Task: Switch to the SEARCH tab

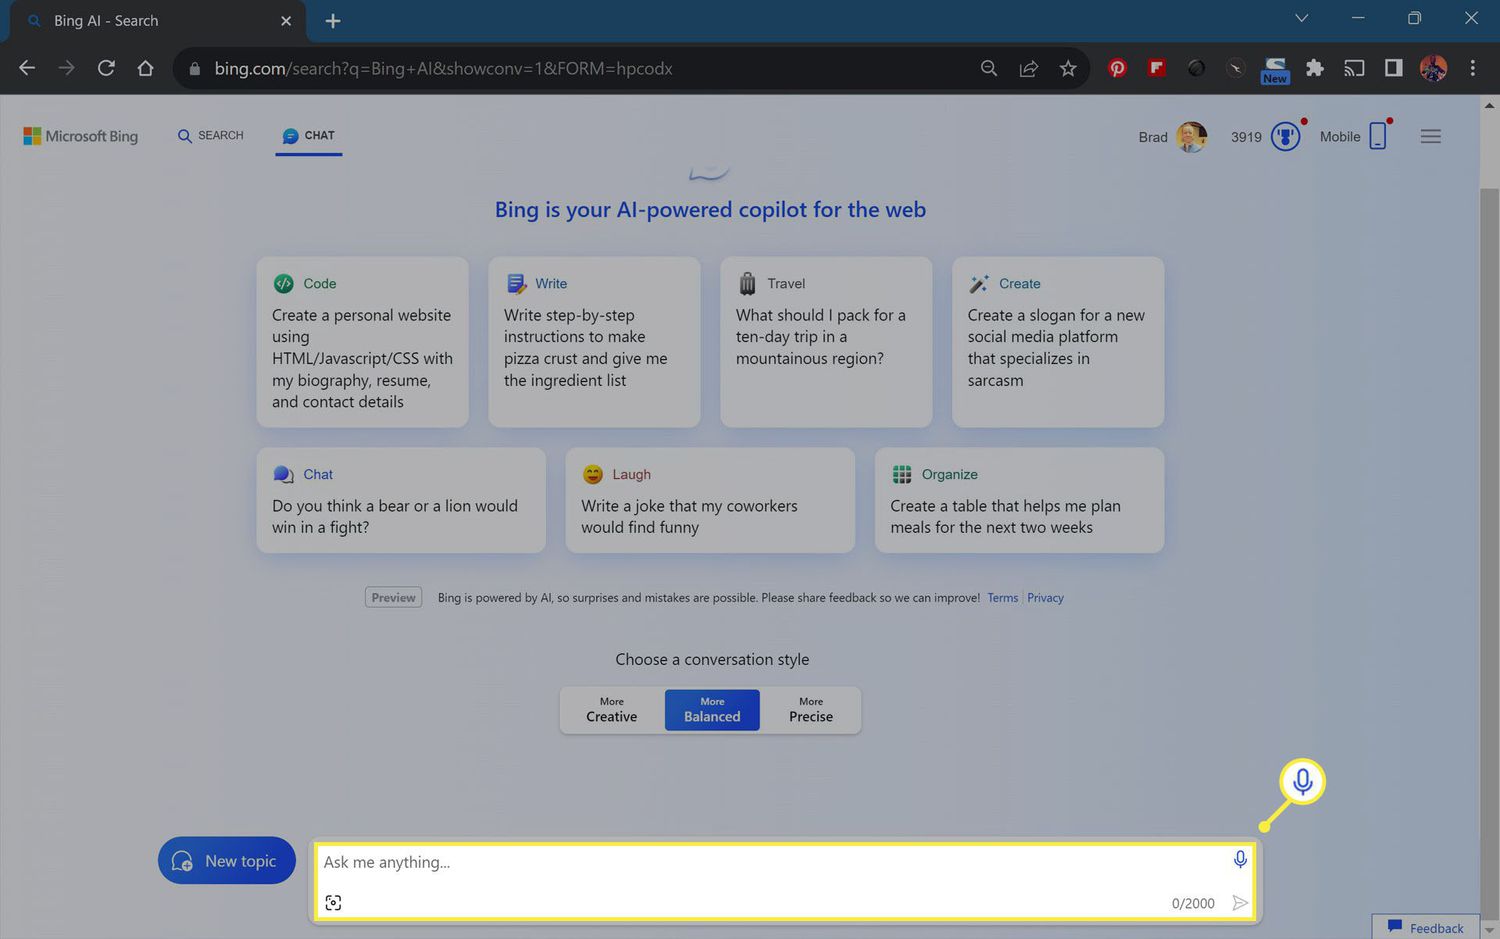Action: point(211,136)
